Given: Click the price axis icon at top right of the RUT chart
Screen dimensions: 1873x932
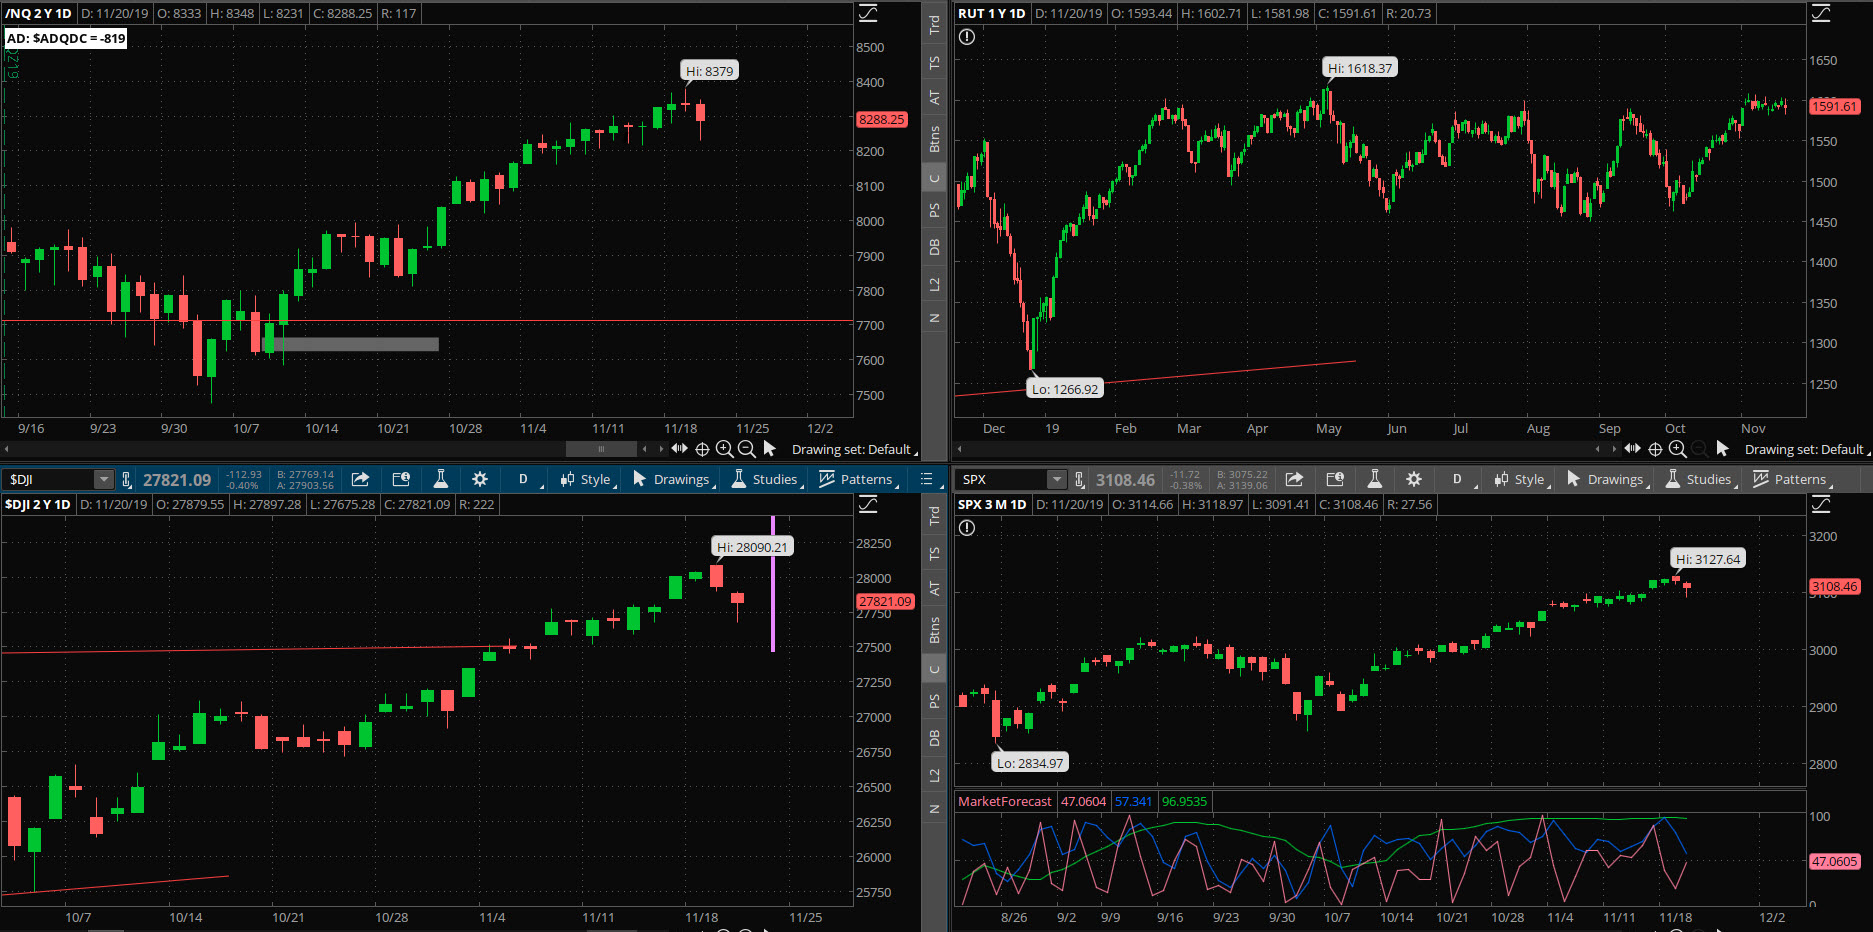Looking at the screenshot, I should tap(1821, 13).
